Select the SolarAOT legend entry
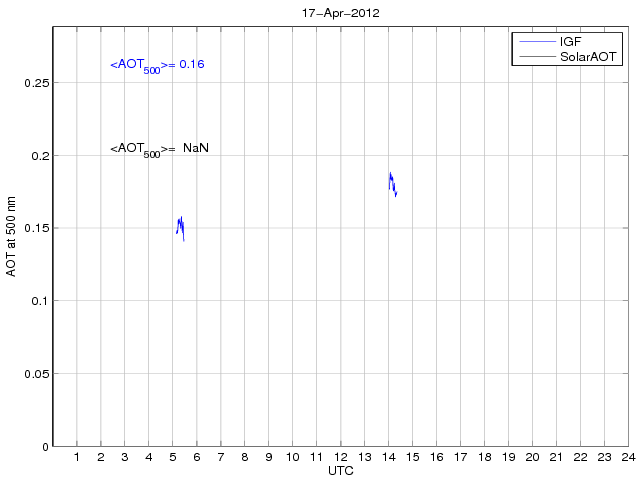 tap(567, 57)
